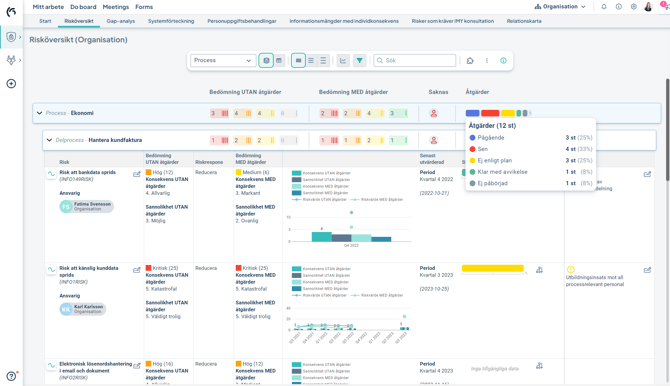Open edit icon beside Utbildningsinsats action text
This screenshot has width=670, height=386.
coord(647,270)
